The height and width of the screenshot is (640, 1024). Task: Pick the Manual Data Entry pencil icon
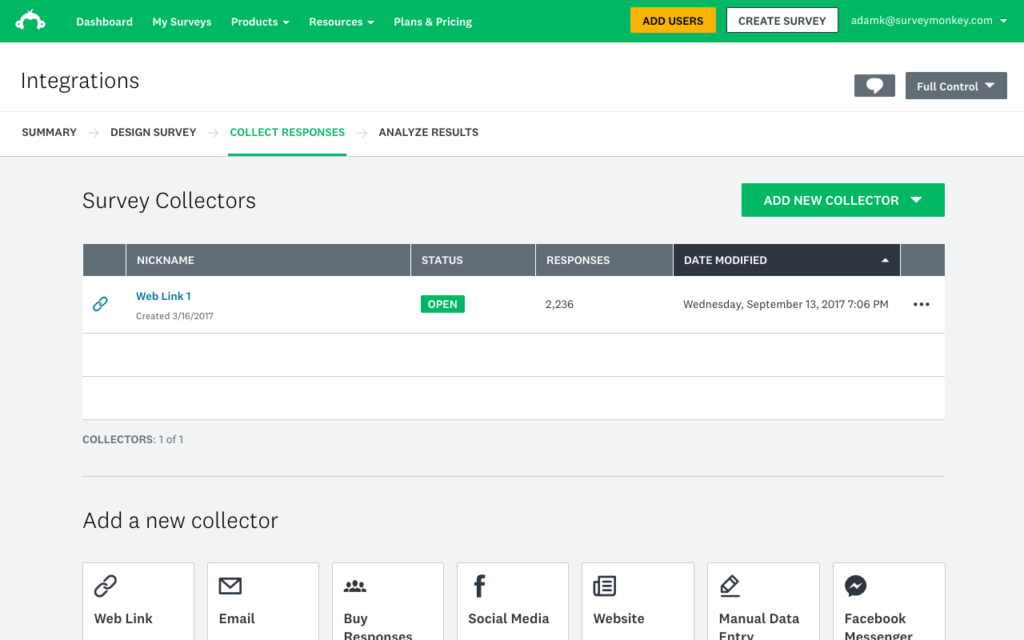coord(730,586)
